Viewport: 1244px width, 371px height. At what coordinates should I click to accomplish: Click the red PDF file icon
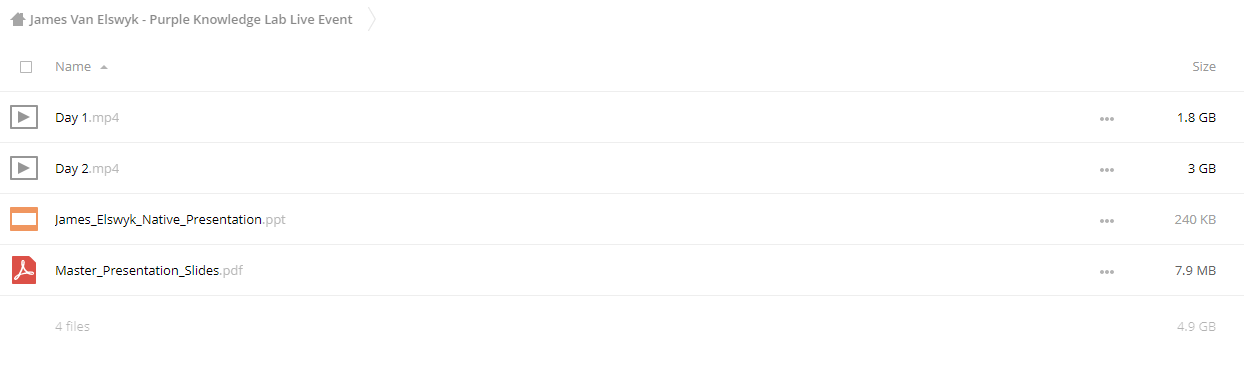click(24, 270)
